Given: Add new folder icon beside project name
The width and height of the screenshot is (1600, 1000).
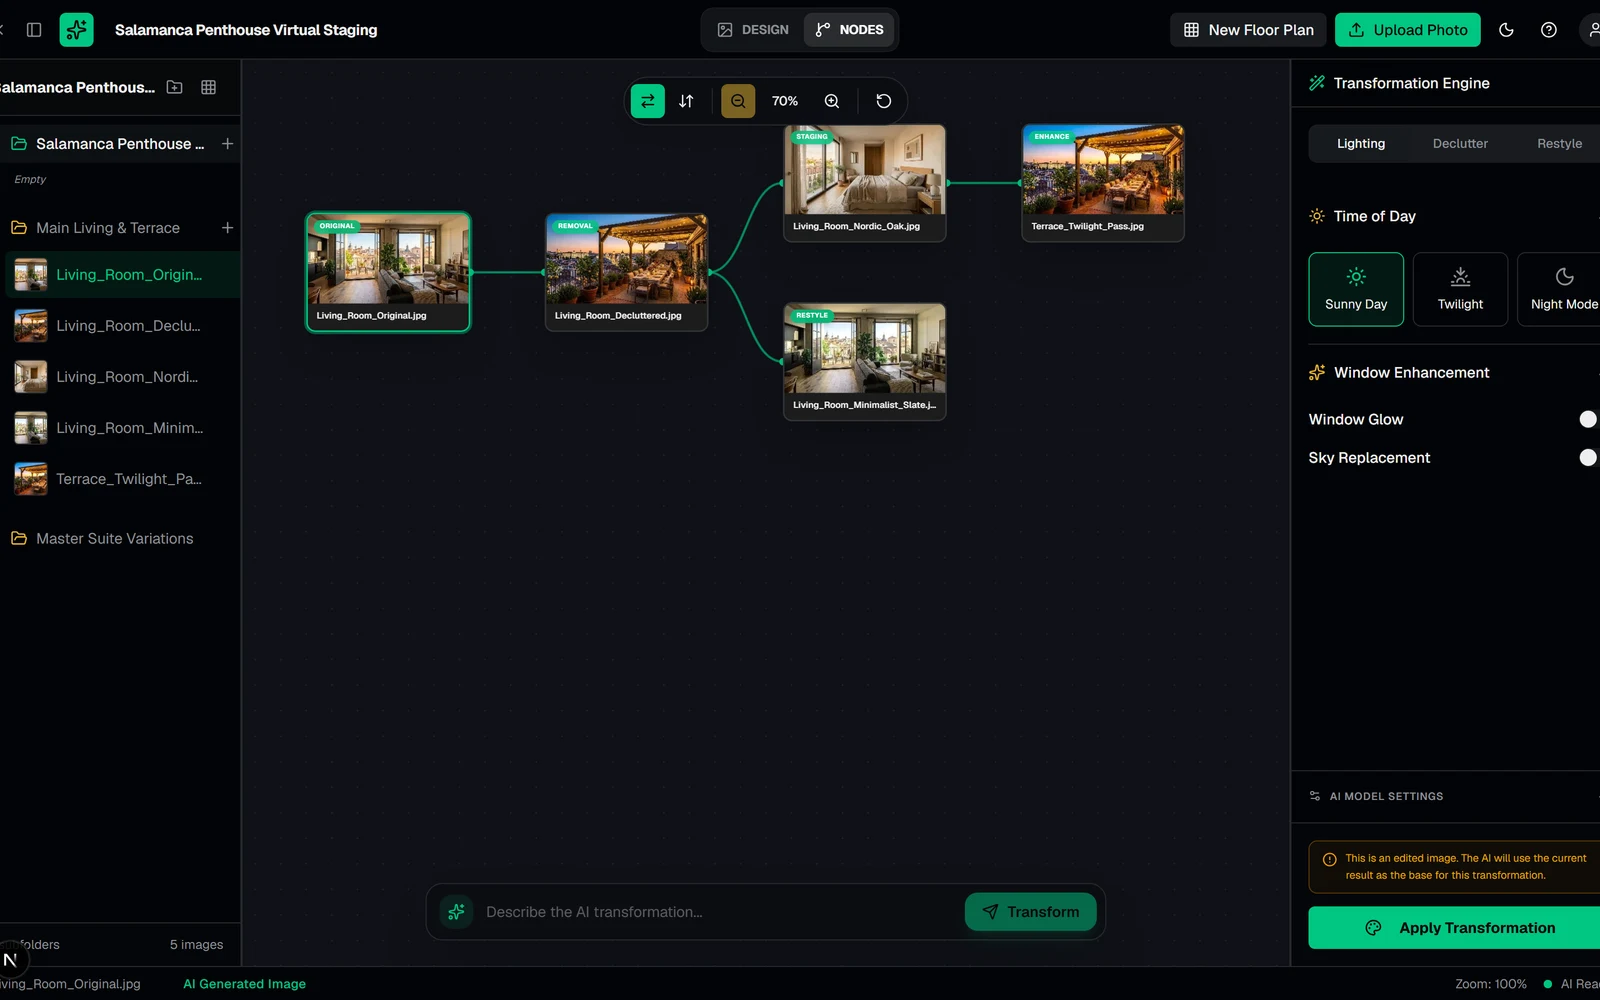Looking at the screenshot, I should (x=175, y=87).
